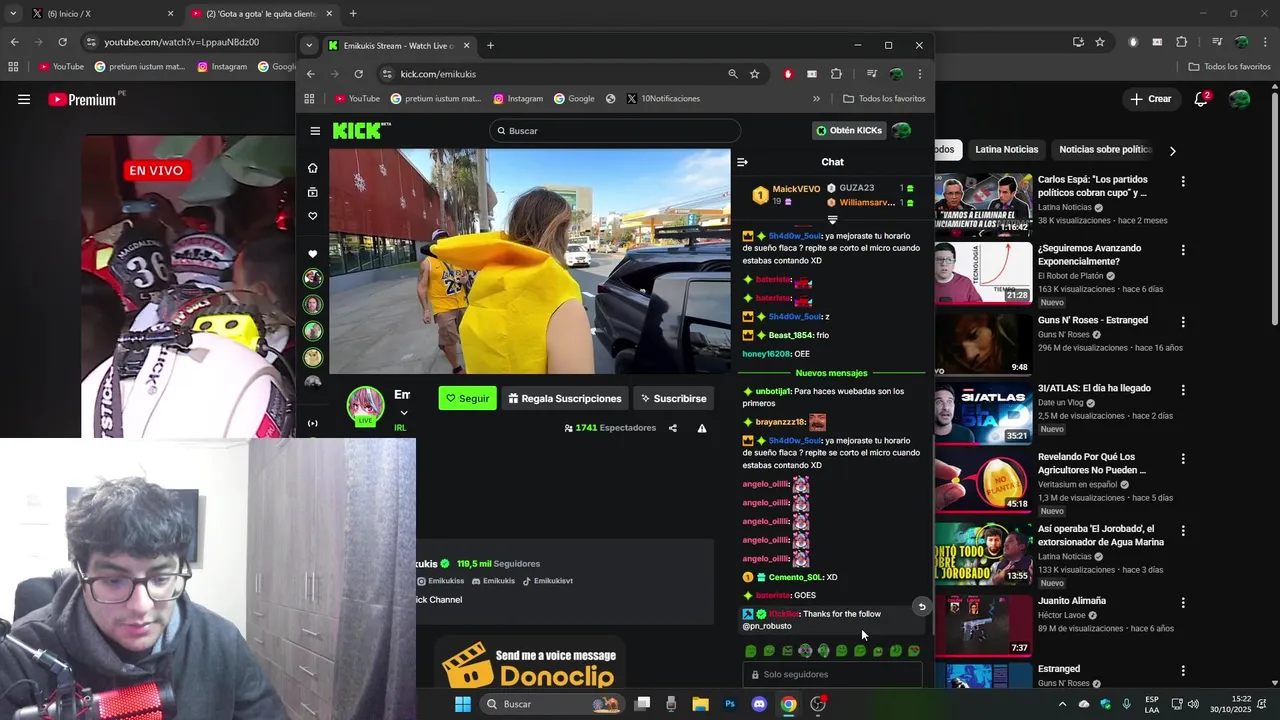Open Photoshop from the taskbar
This screenshot has width=1280, height=720.
coord(730,704)
